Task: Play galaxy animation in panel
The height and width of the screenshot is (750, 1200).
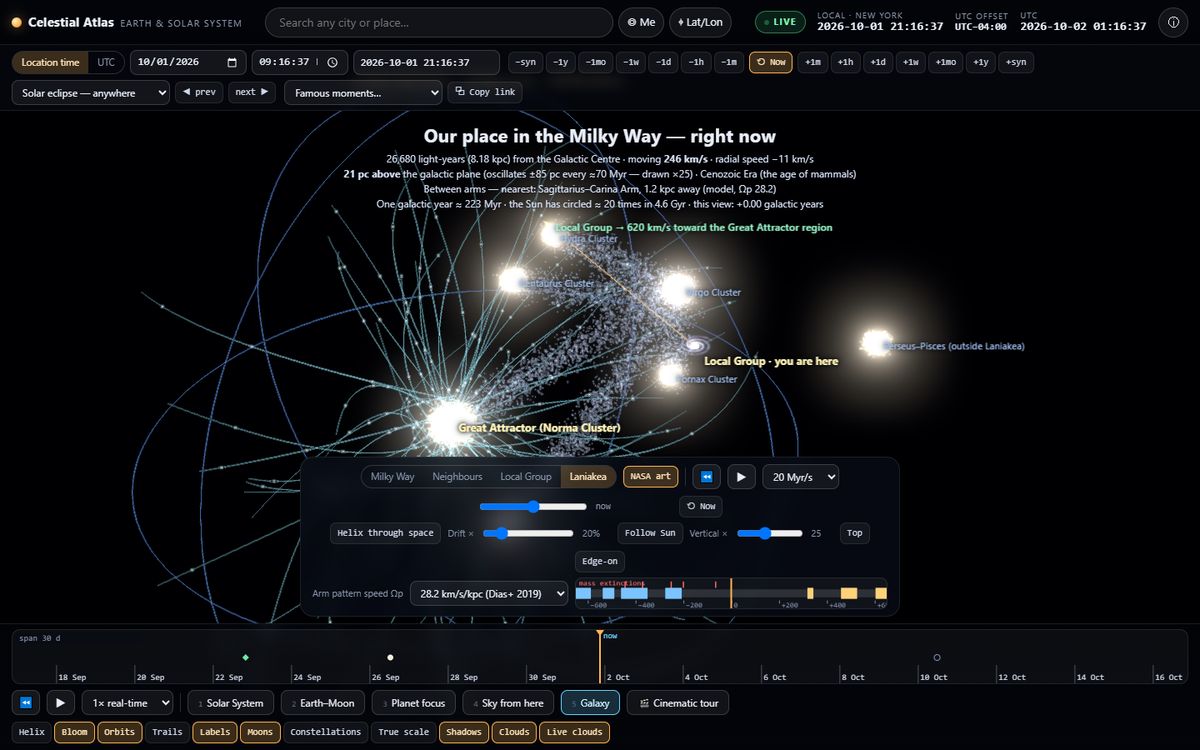Action: (741, 477)
